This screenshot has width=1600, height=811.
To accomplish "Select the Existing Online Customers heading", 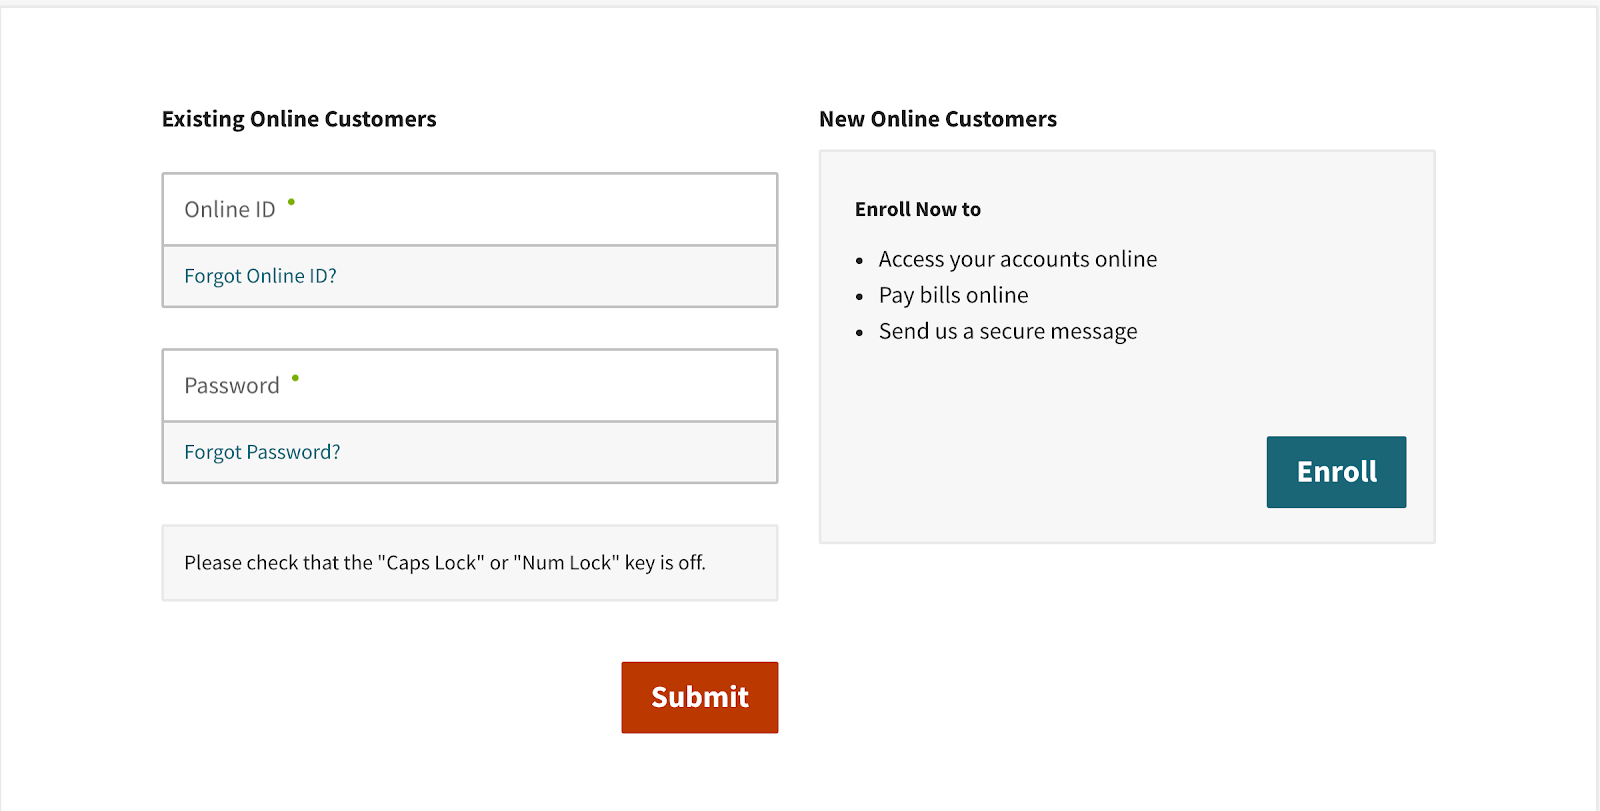I will [x=299, y=119].
